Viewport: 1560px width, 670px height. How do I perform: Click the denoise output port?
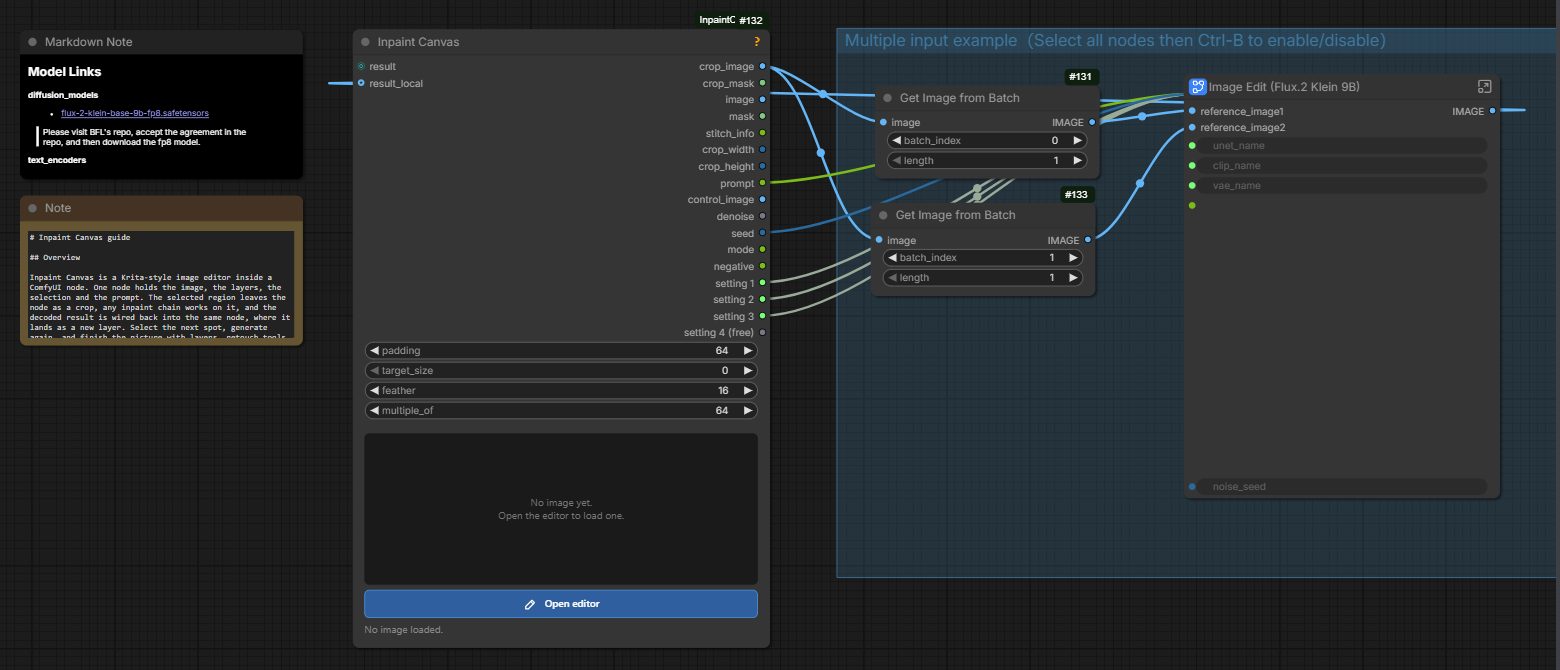point(763,216)
